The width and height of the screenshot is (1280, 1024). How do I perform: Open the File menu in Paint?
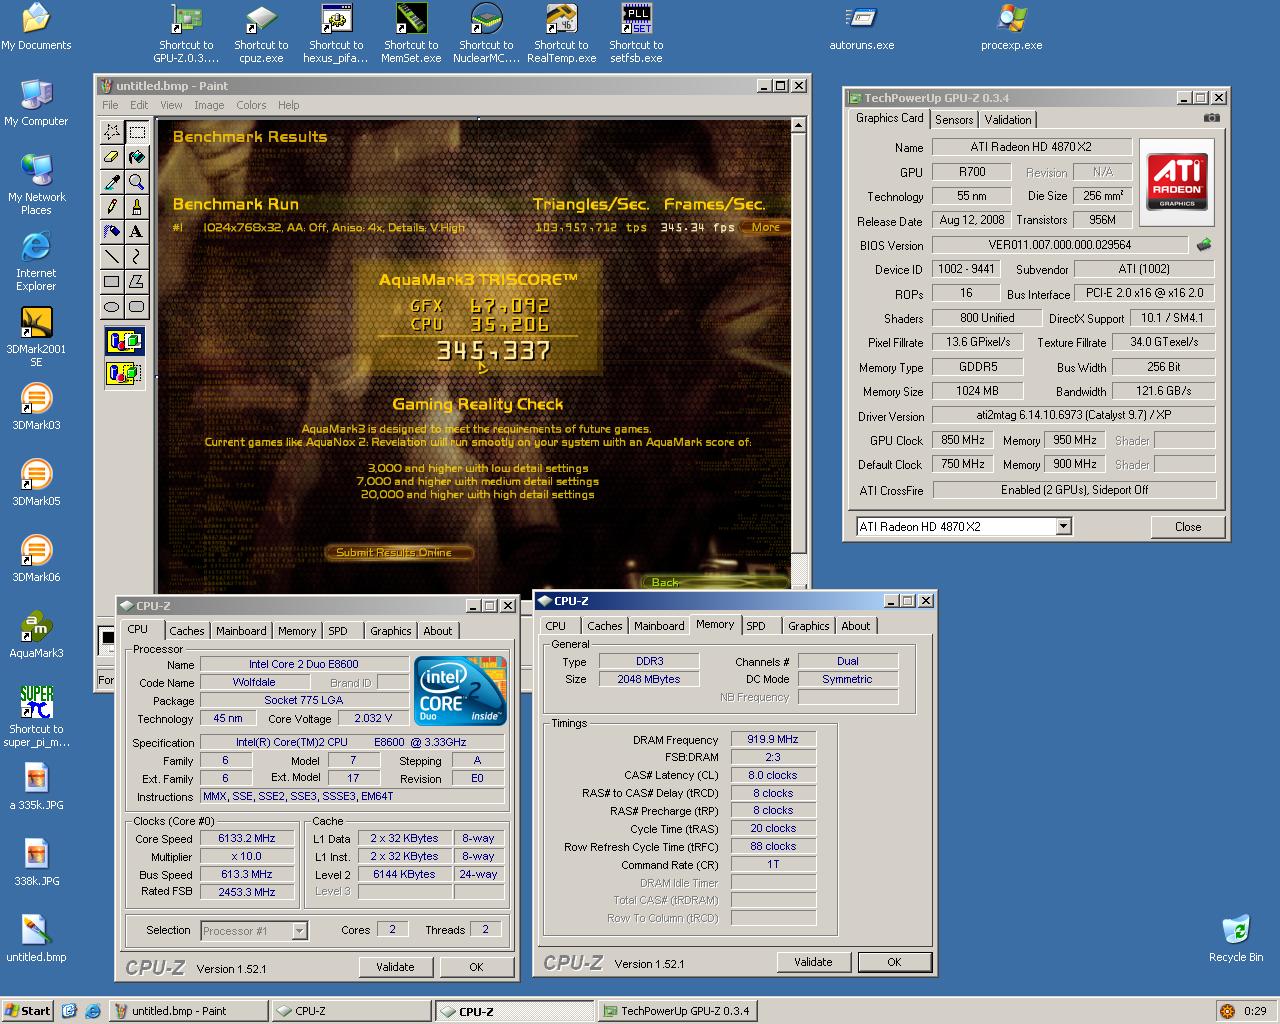[110, 105]
